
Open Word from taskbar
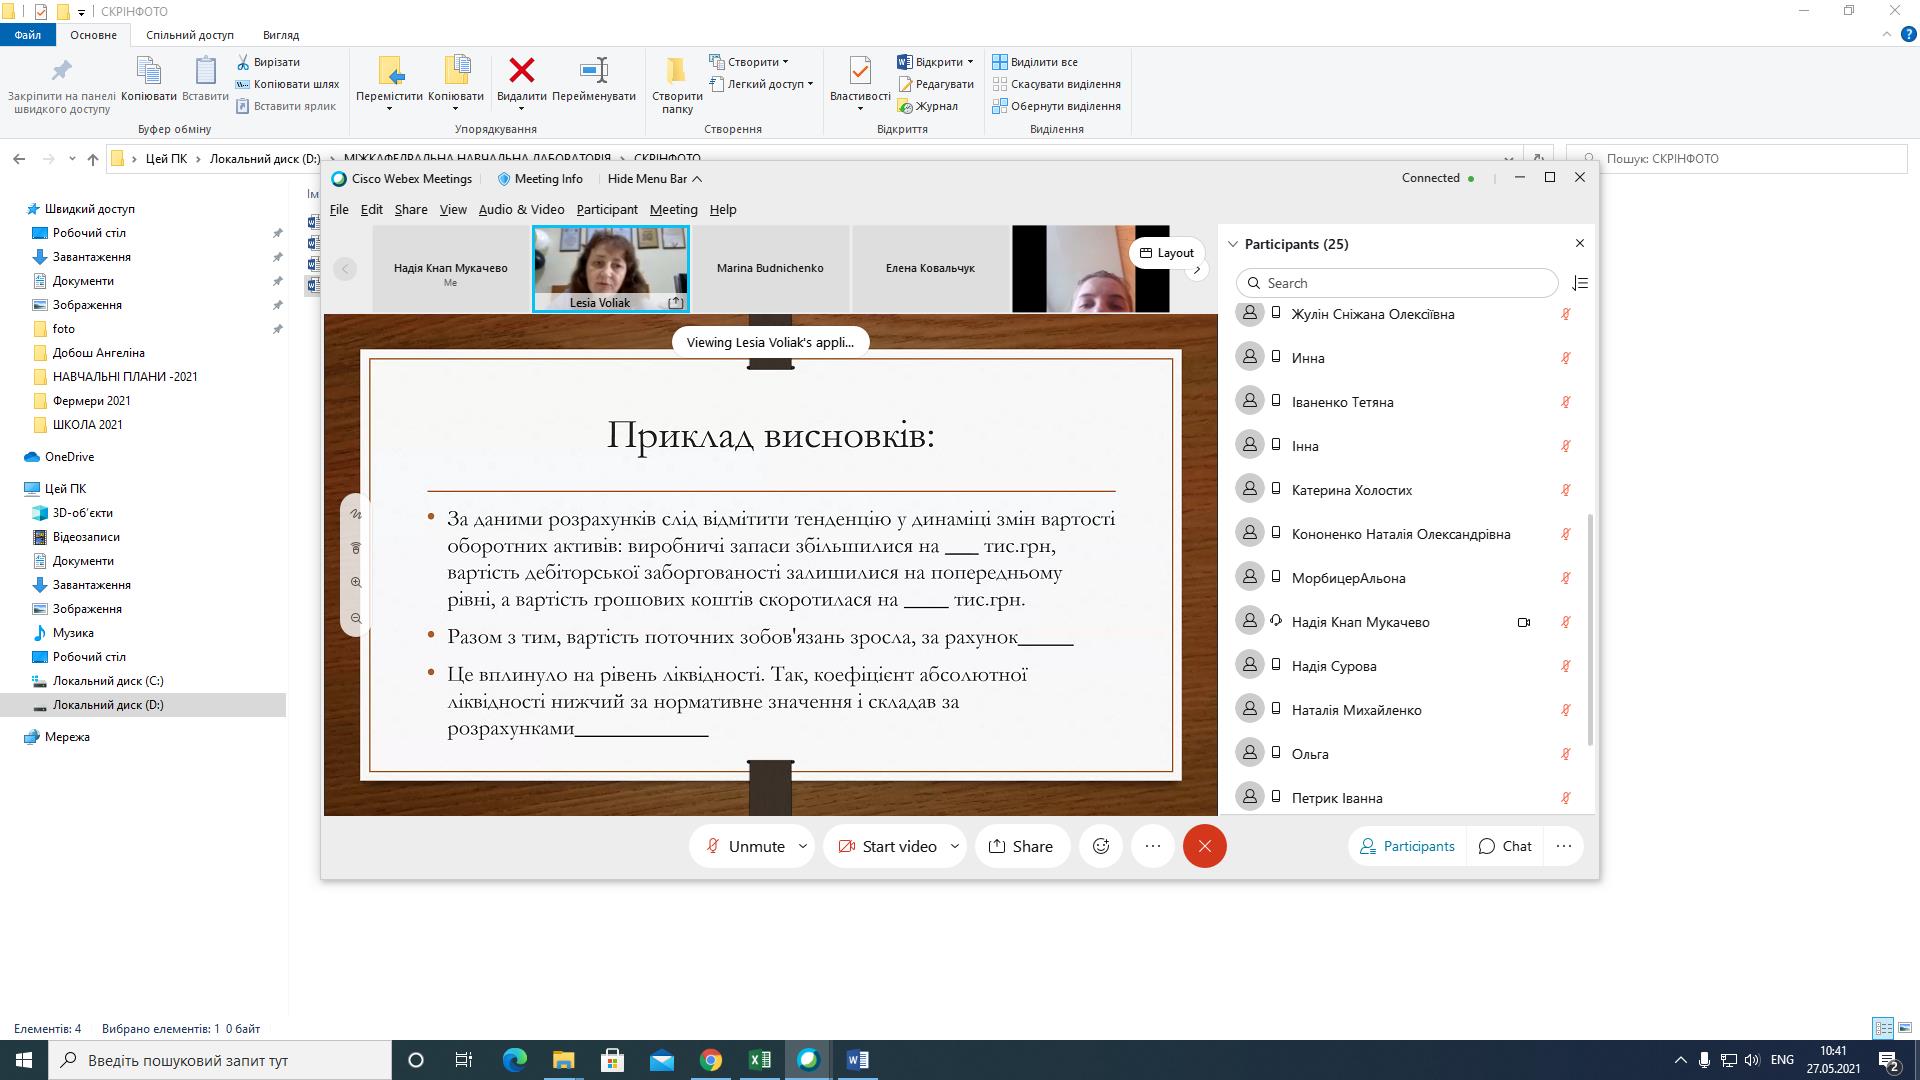pos(858,1060)
